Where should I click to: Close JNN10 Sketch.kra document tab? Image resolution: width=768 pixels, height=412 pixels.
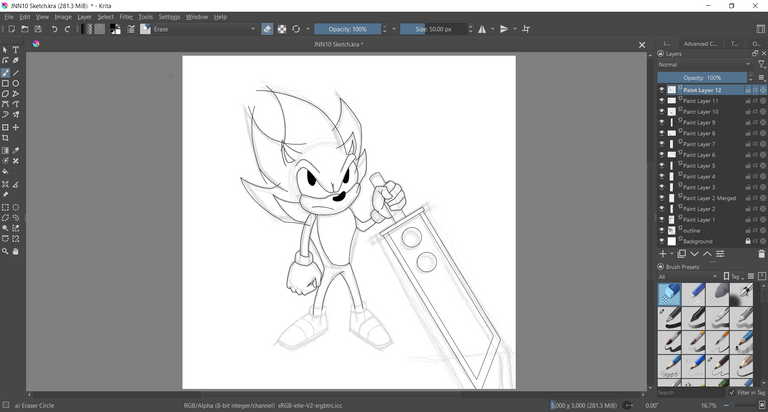642,45
